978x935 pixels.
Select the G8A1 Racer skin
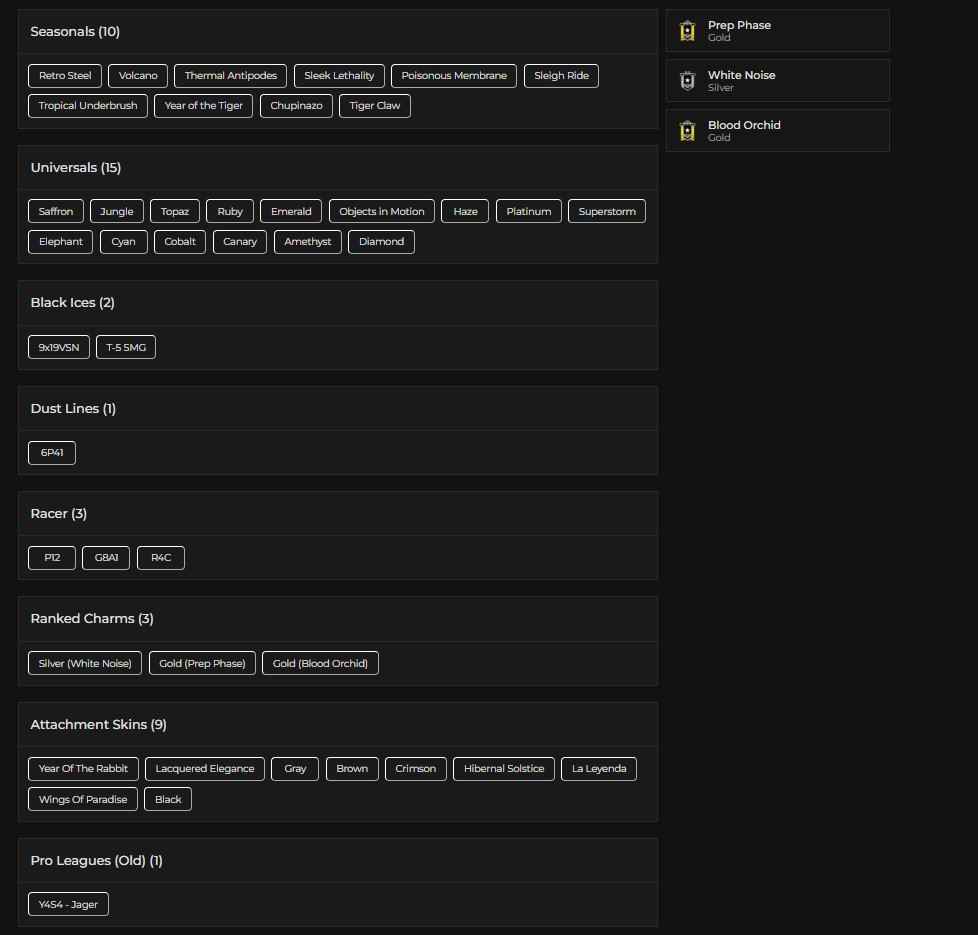pos(105,557)
